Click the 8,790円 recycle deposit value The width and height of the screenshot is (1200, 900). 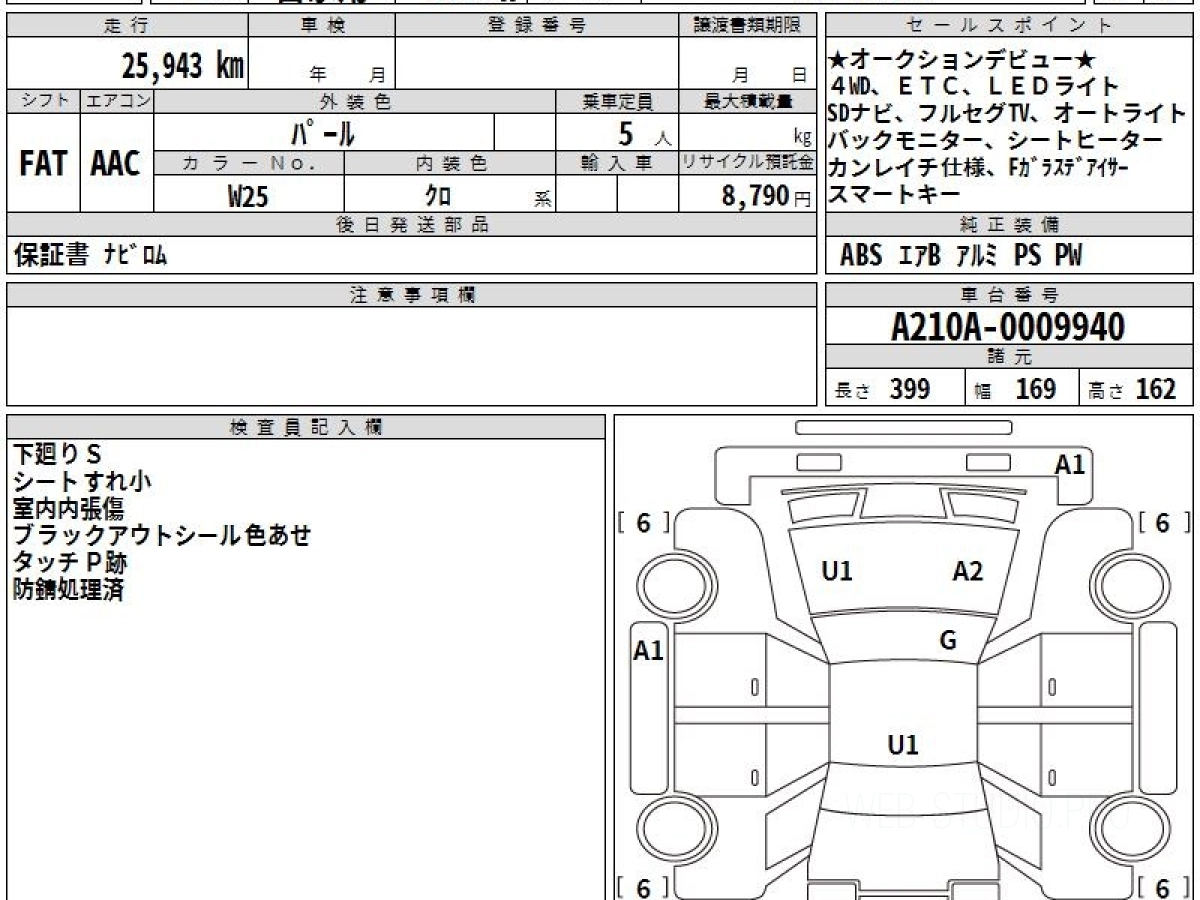click(764, 196)
